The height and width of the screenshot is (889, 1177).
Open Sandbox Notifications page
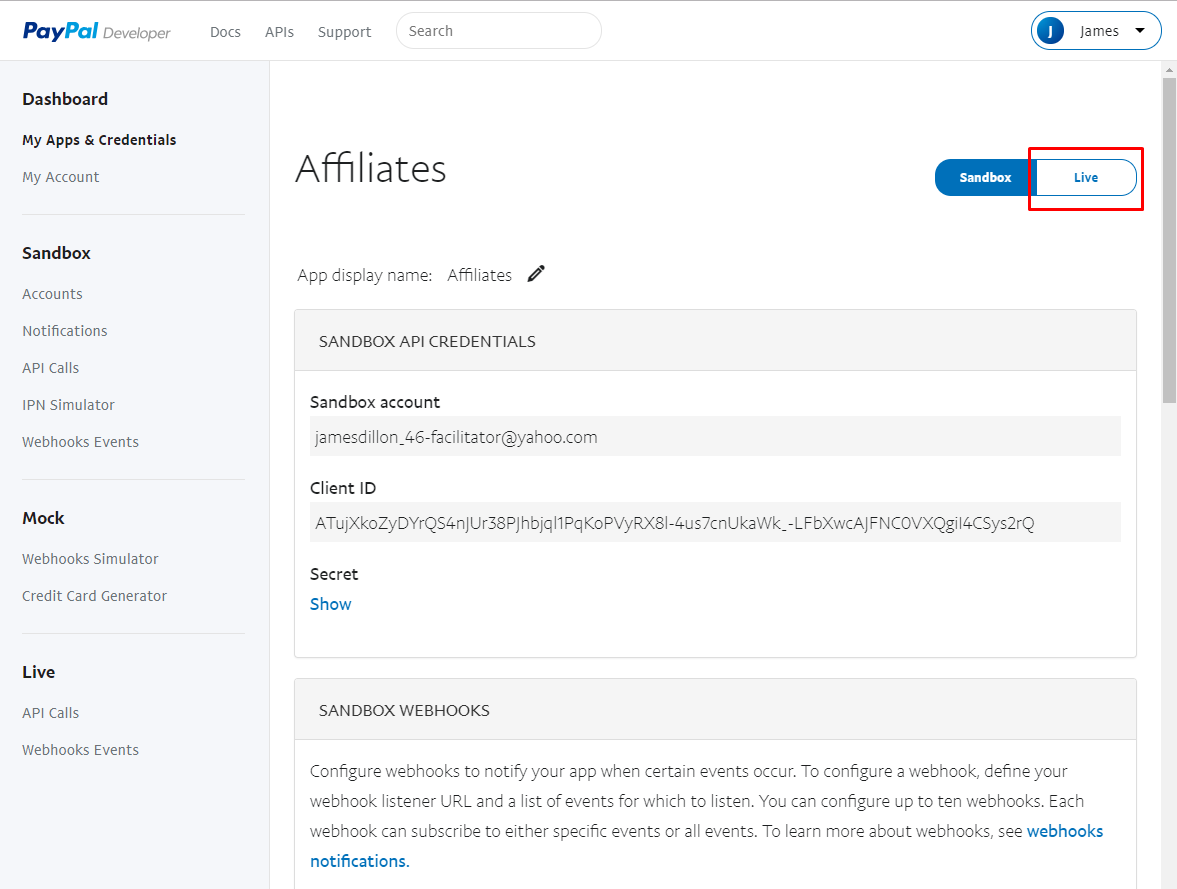coord(65,331)
